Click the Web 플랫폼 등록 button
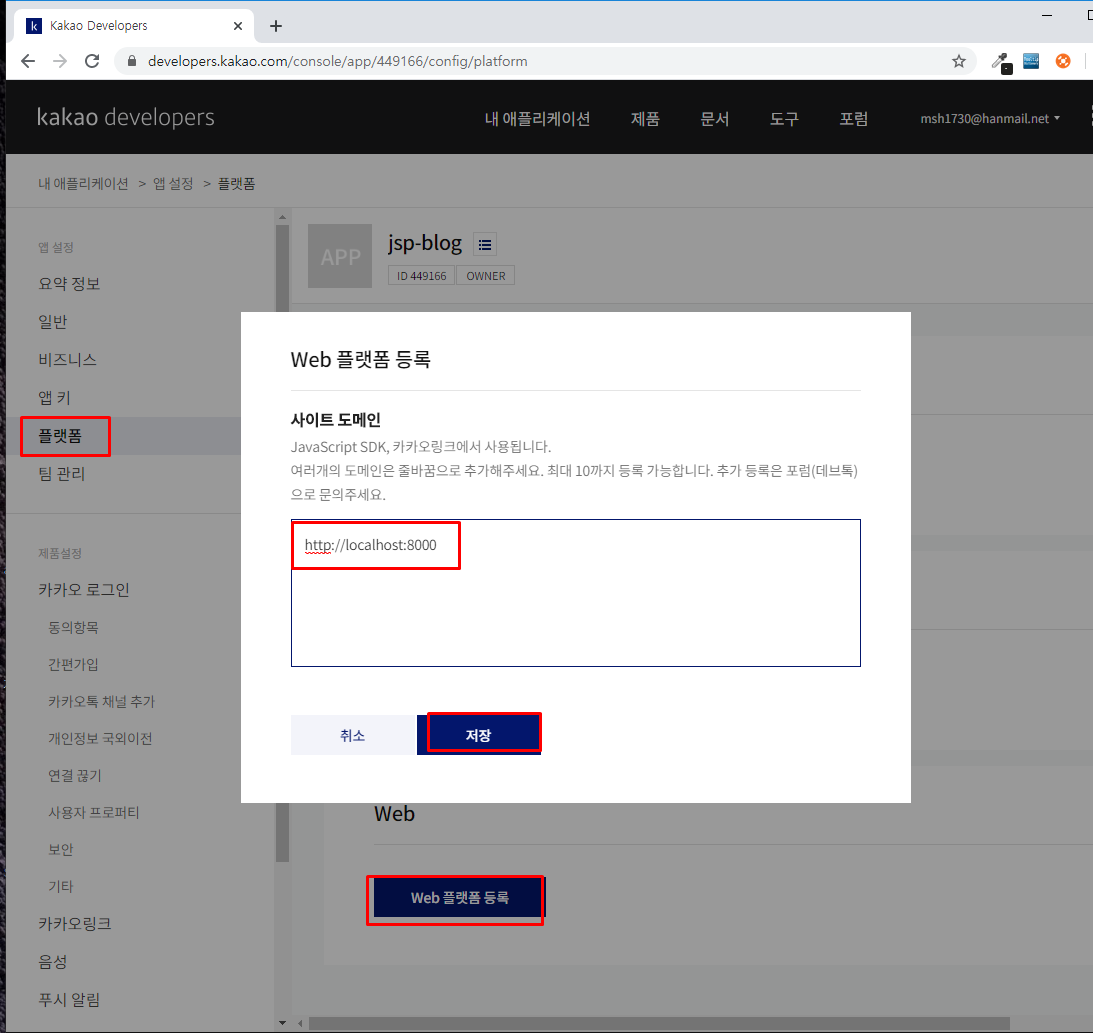The width and height of the screenshot is (1093, 1033). [459, 898]
